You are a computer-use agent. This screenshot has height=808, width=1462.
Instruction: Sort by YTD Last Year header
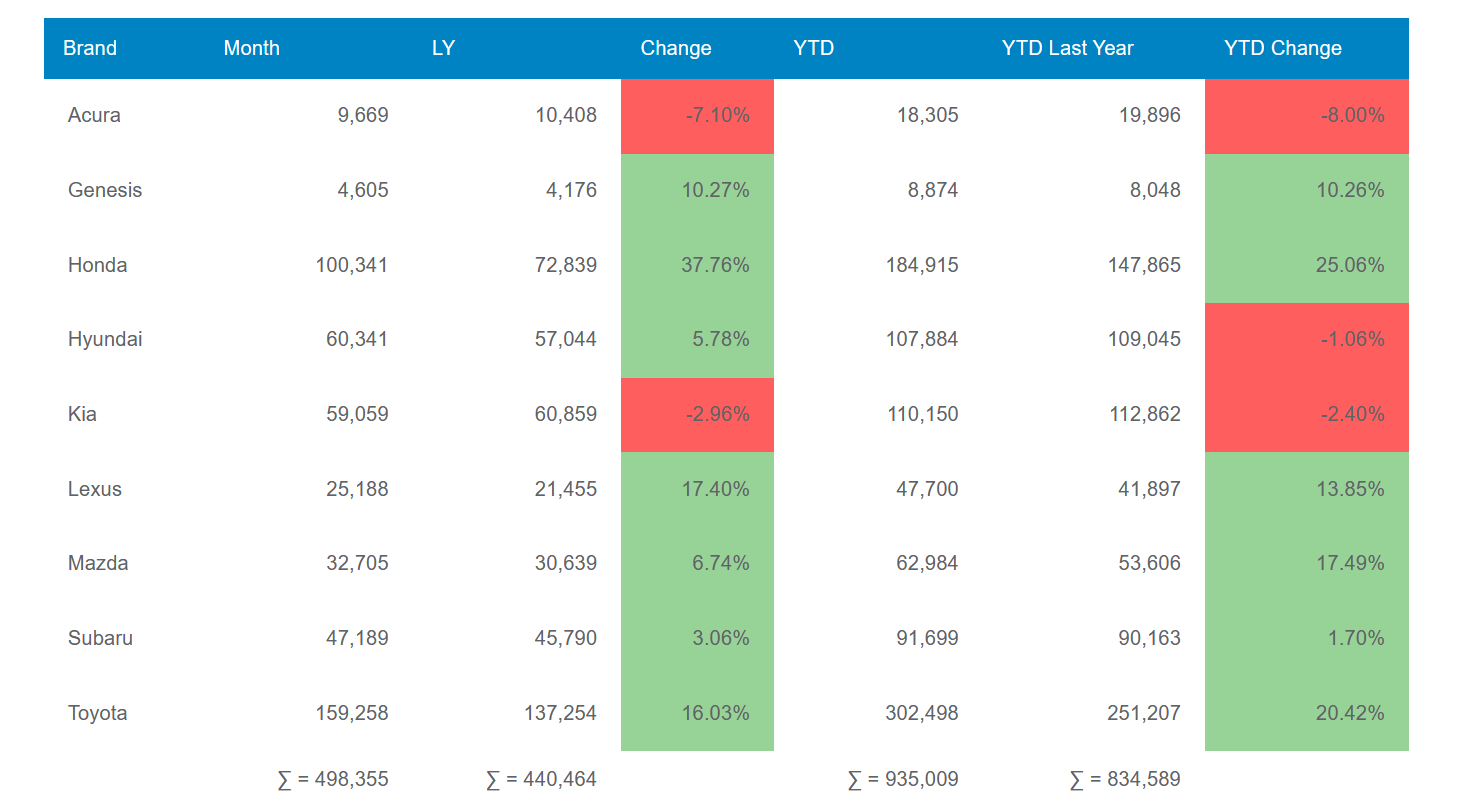(x=1067, y=48)
